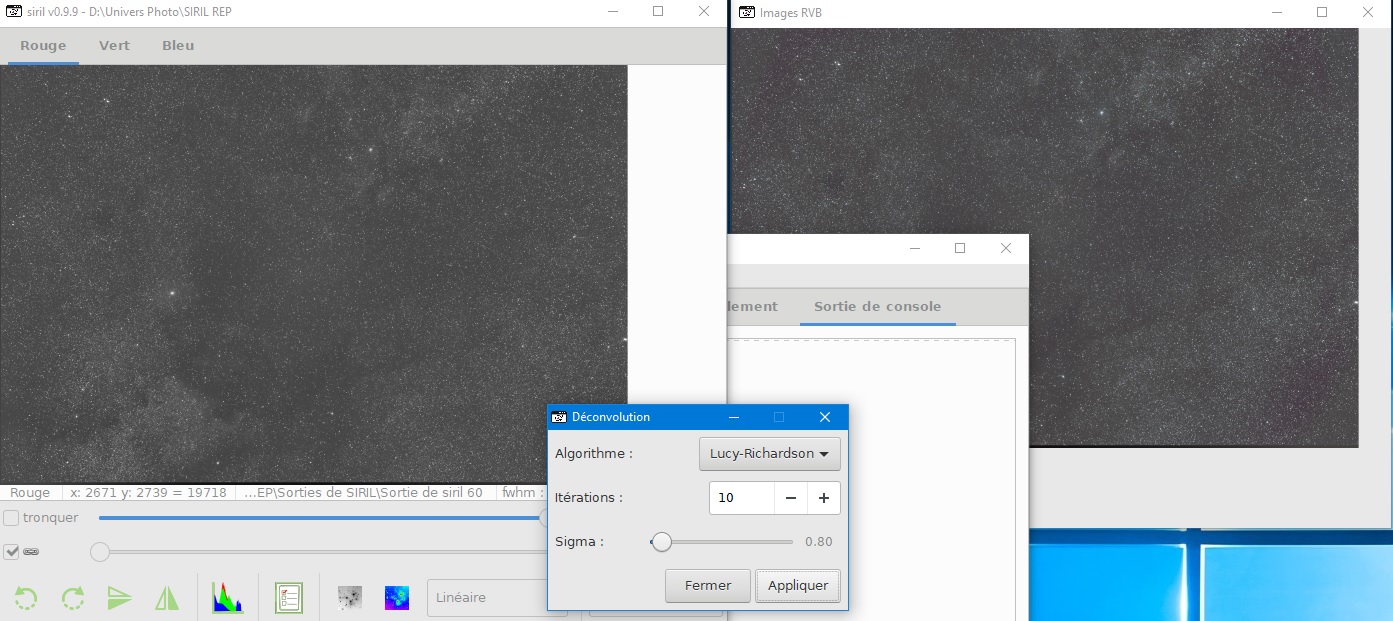Viewport: 1393px width, 621px height.
Task: Toggle negative view star-field icon
Action: pos(349,598)
